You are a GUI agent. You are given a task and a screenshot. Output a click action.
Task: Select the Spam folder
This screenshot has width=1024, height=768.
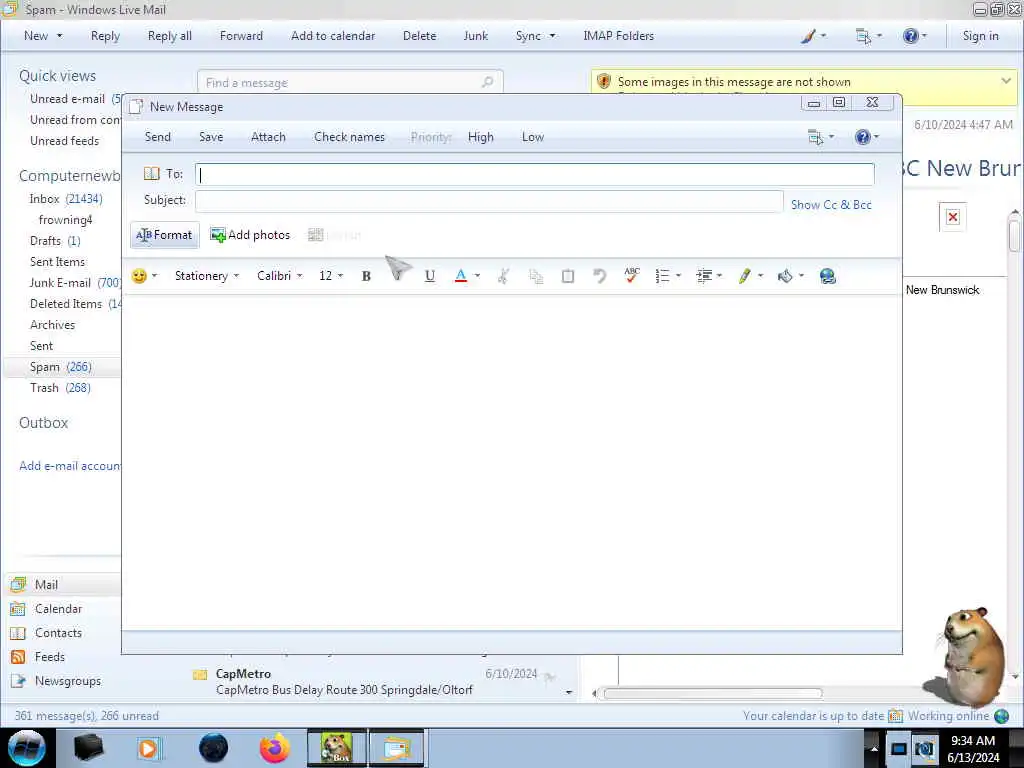pyautogui.click(x=61, y=367)
